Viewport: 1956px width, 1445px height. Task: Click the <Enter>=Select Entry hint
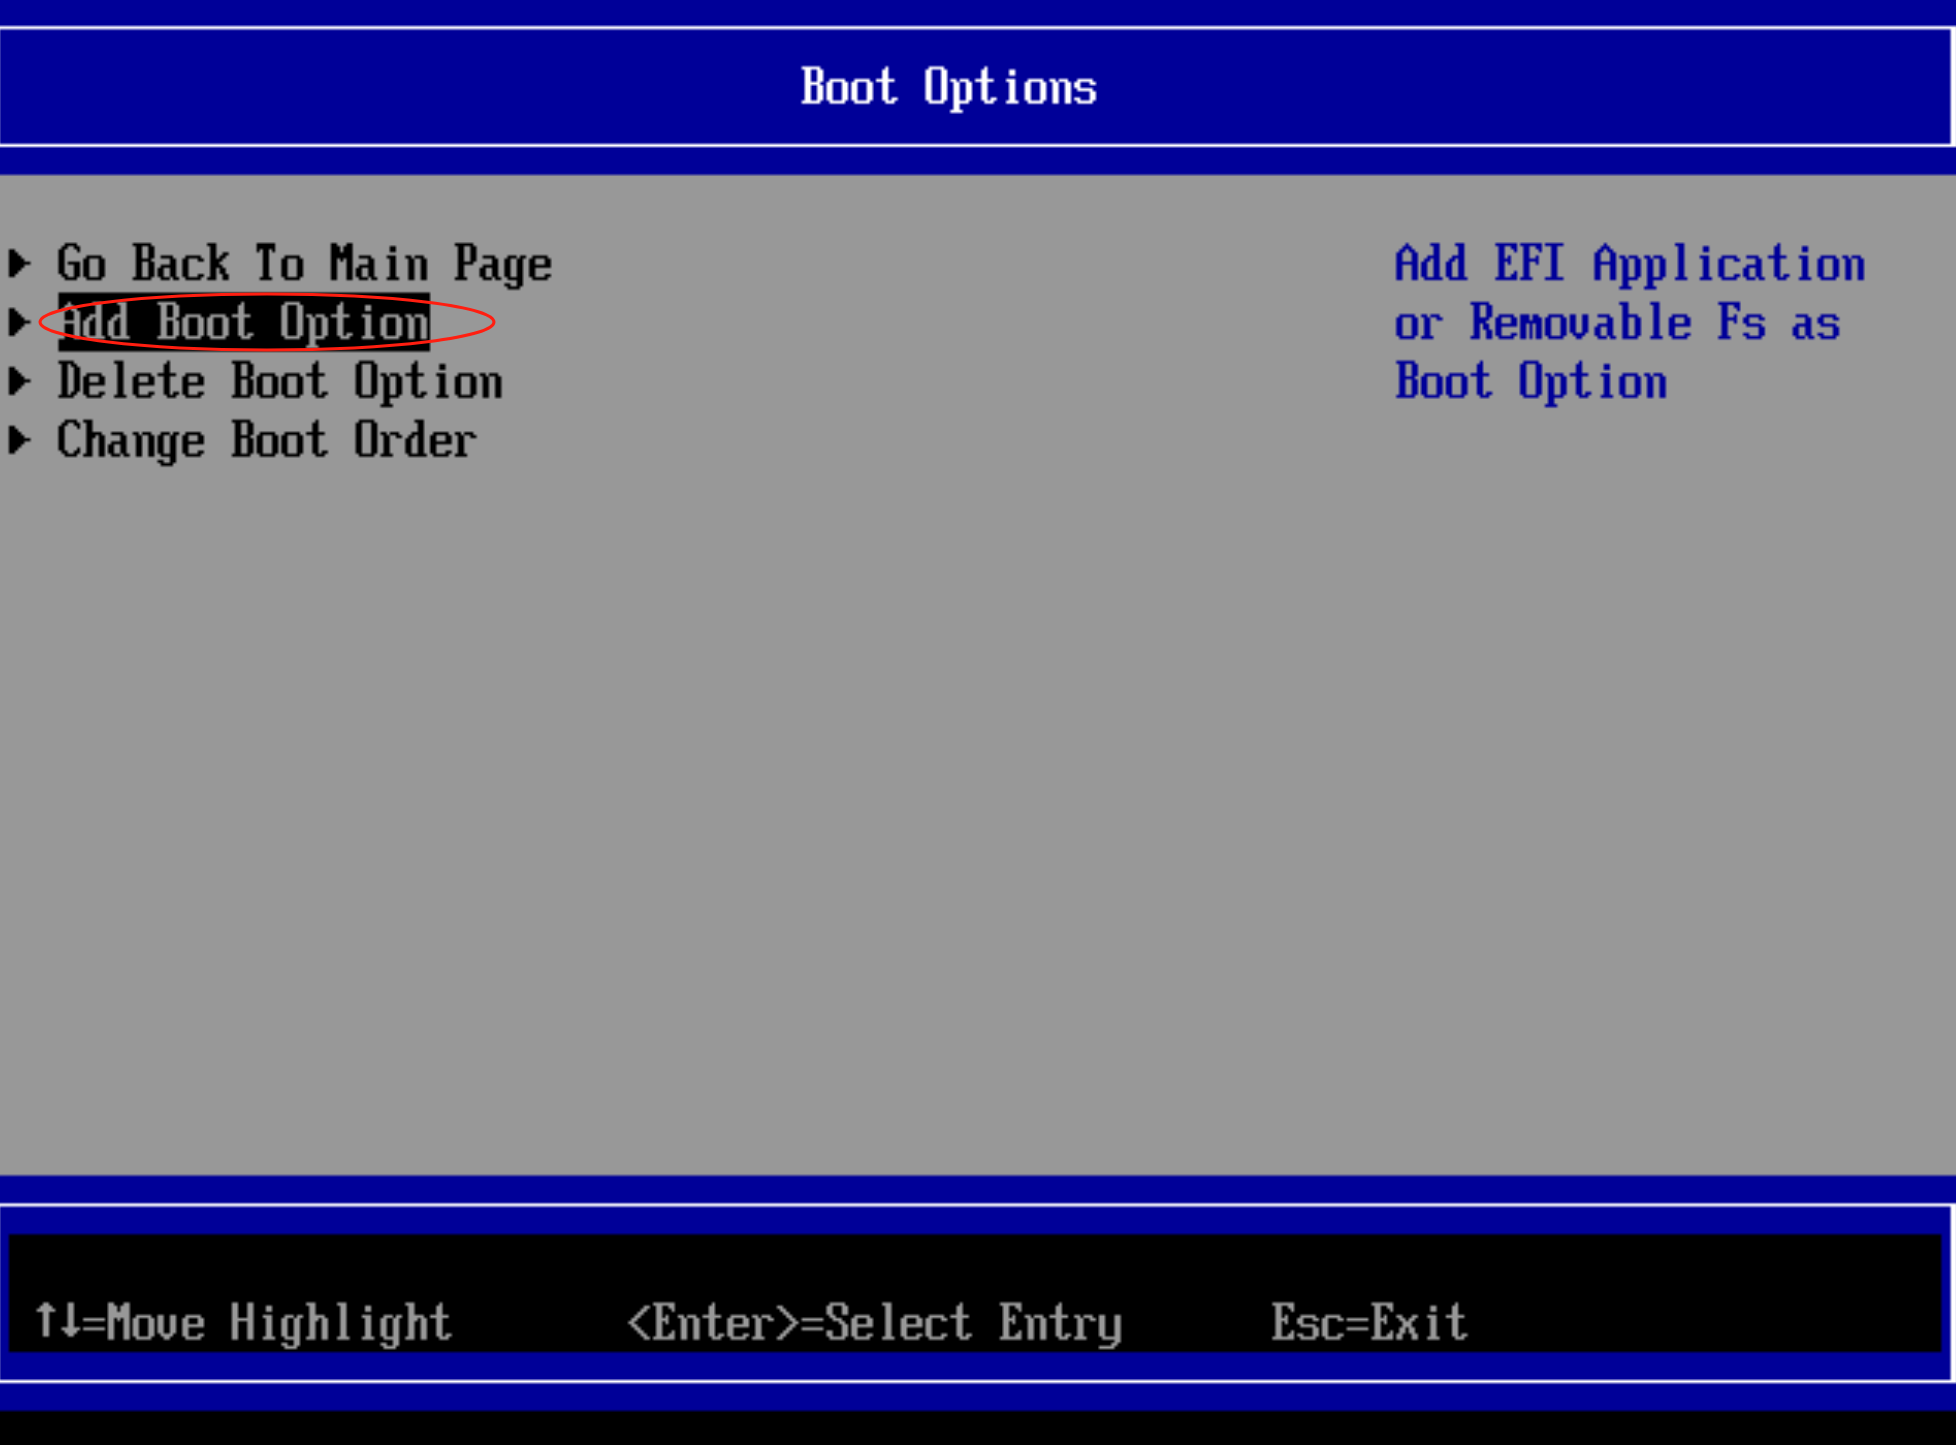(x=875, y=1322)
